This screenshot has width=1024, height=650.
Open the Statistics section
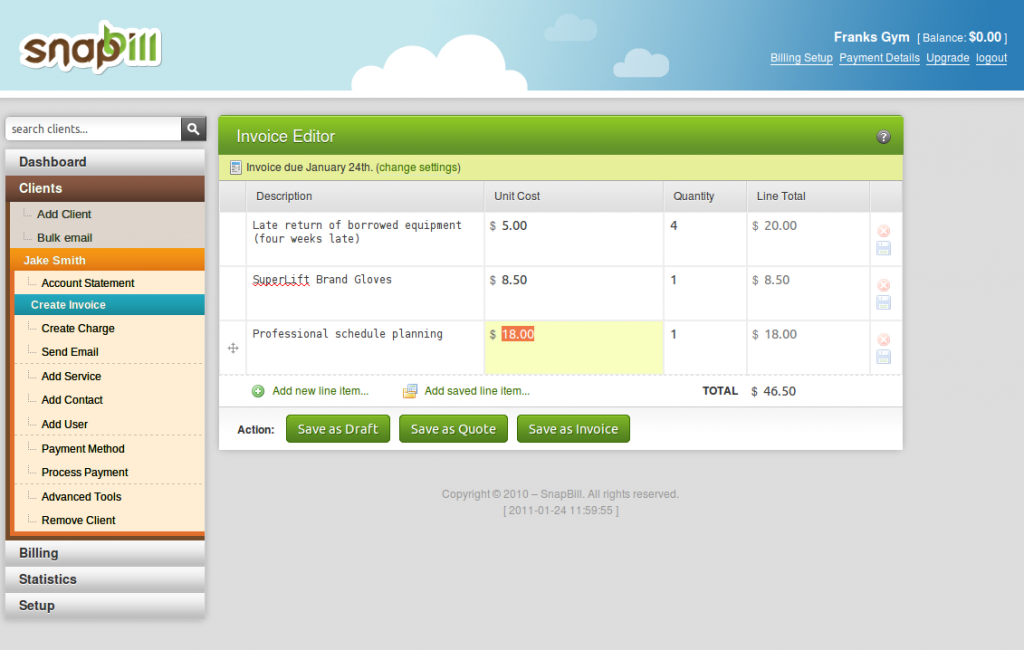click(x=105, y=579)
